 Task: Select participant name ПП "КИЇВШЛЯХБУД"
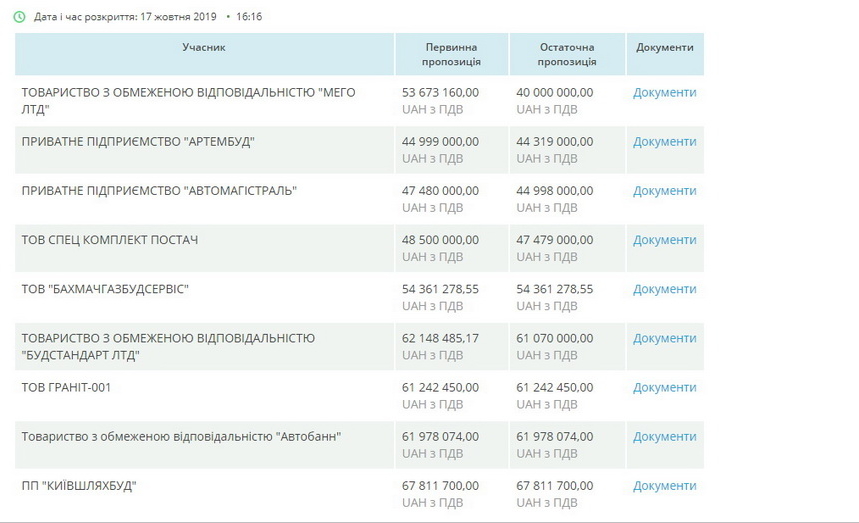pos(79,486)
